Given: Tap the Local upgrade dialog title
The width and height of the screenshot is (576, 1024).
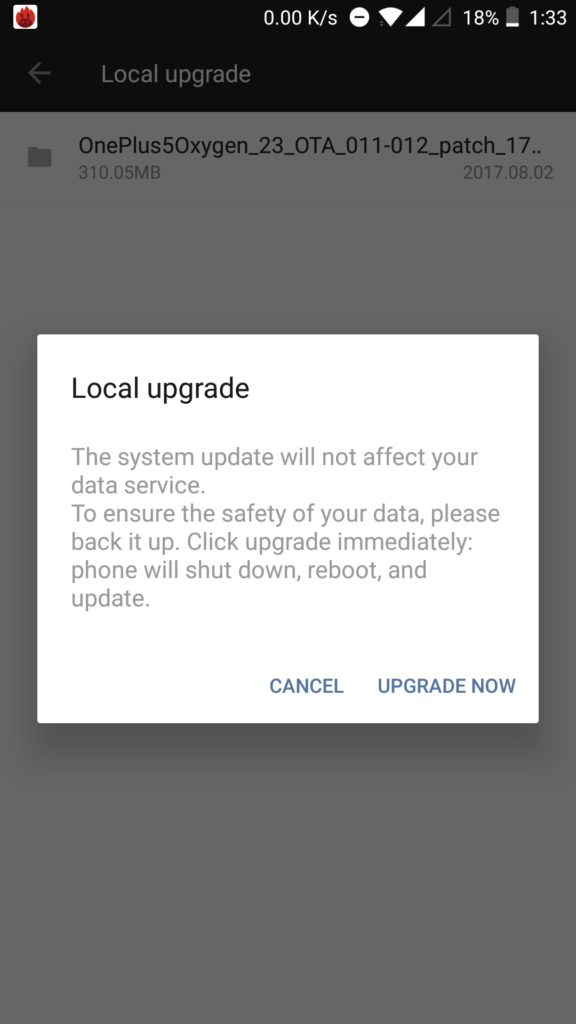Looking at the screenshot, I should (160, 389).
